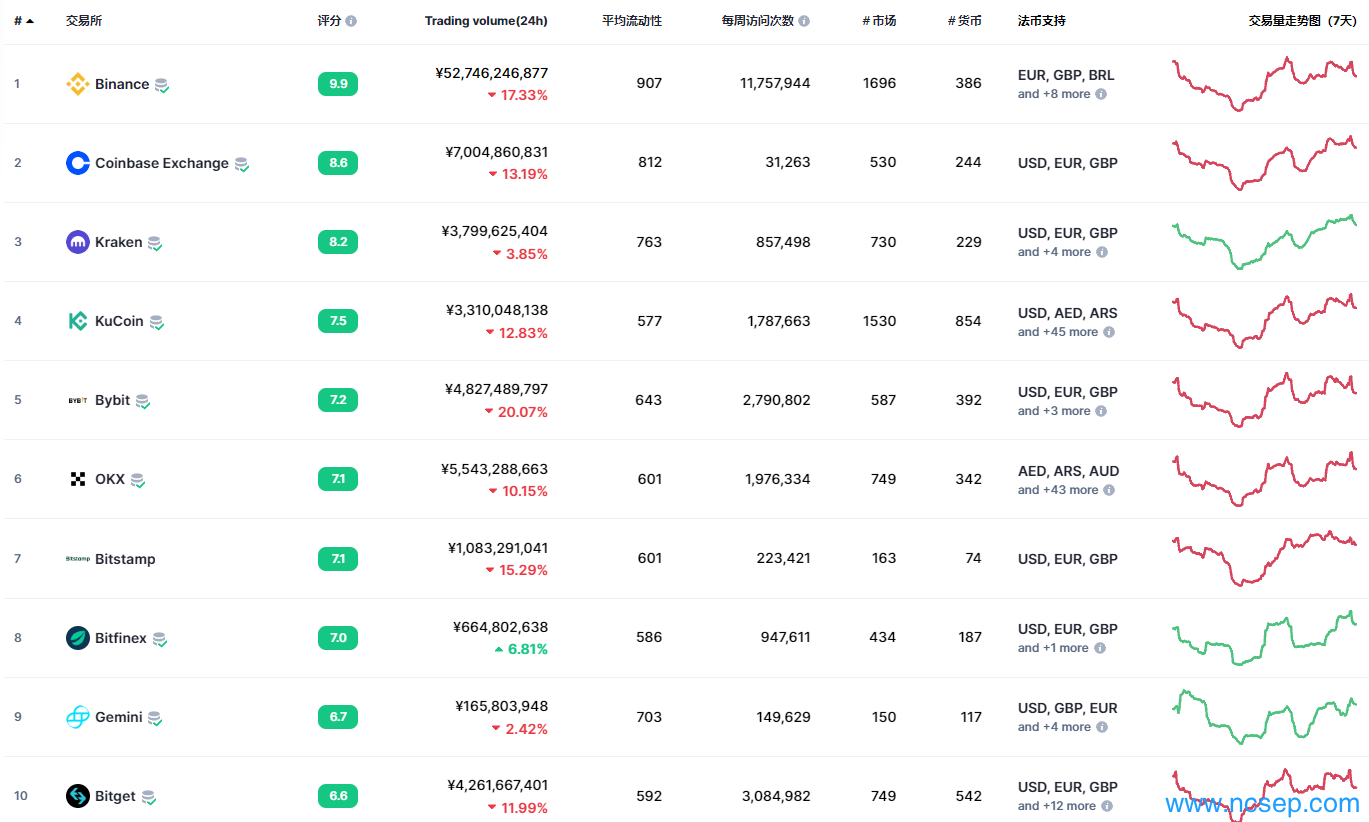This screenshot has width=1369, height=822.
Task: Open the Coinbase Exchange link
Action: pyautogui.click(x=162, y=163)
